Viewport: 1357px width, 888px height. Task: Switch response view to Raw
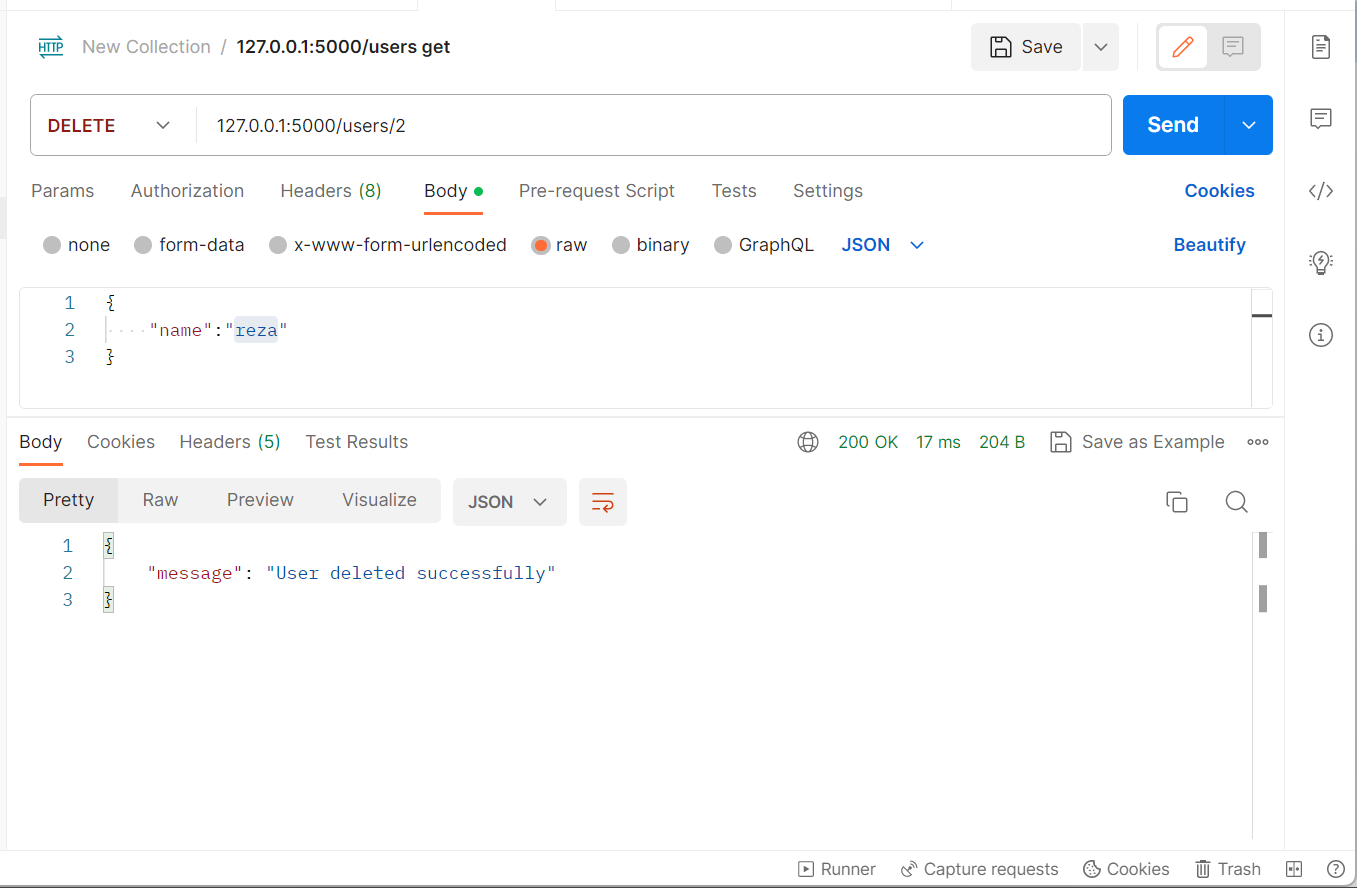click(x=160, y=500)
